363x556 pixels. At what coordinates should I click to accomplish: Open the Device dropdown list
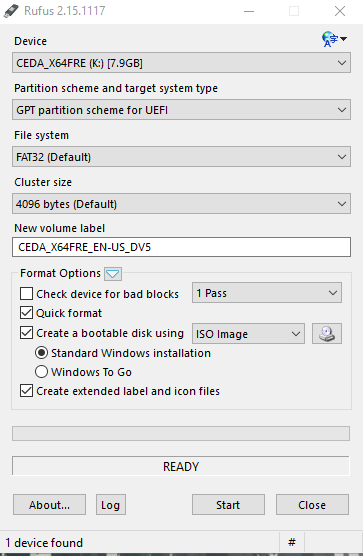coord(182,63)
